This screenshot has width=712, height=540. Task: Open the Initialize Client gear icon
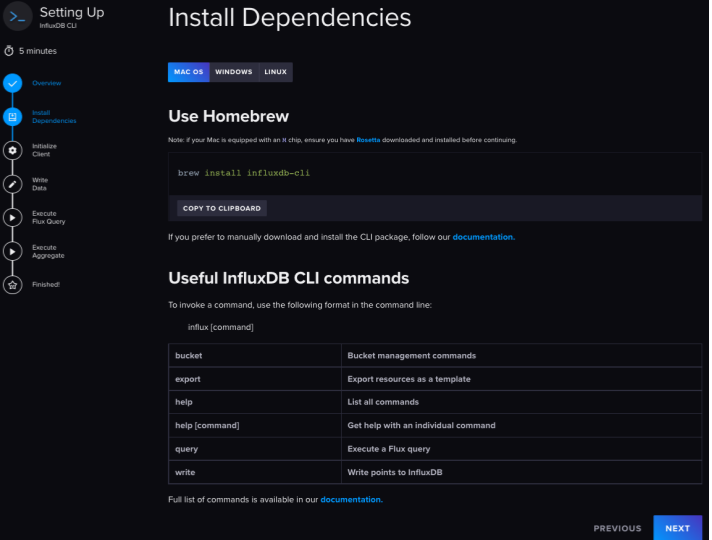13,150
